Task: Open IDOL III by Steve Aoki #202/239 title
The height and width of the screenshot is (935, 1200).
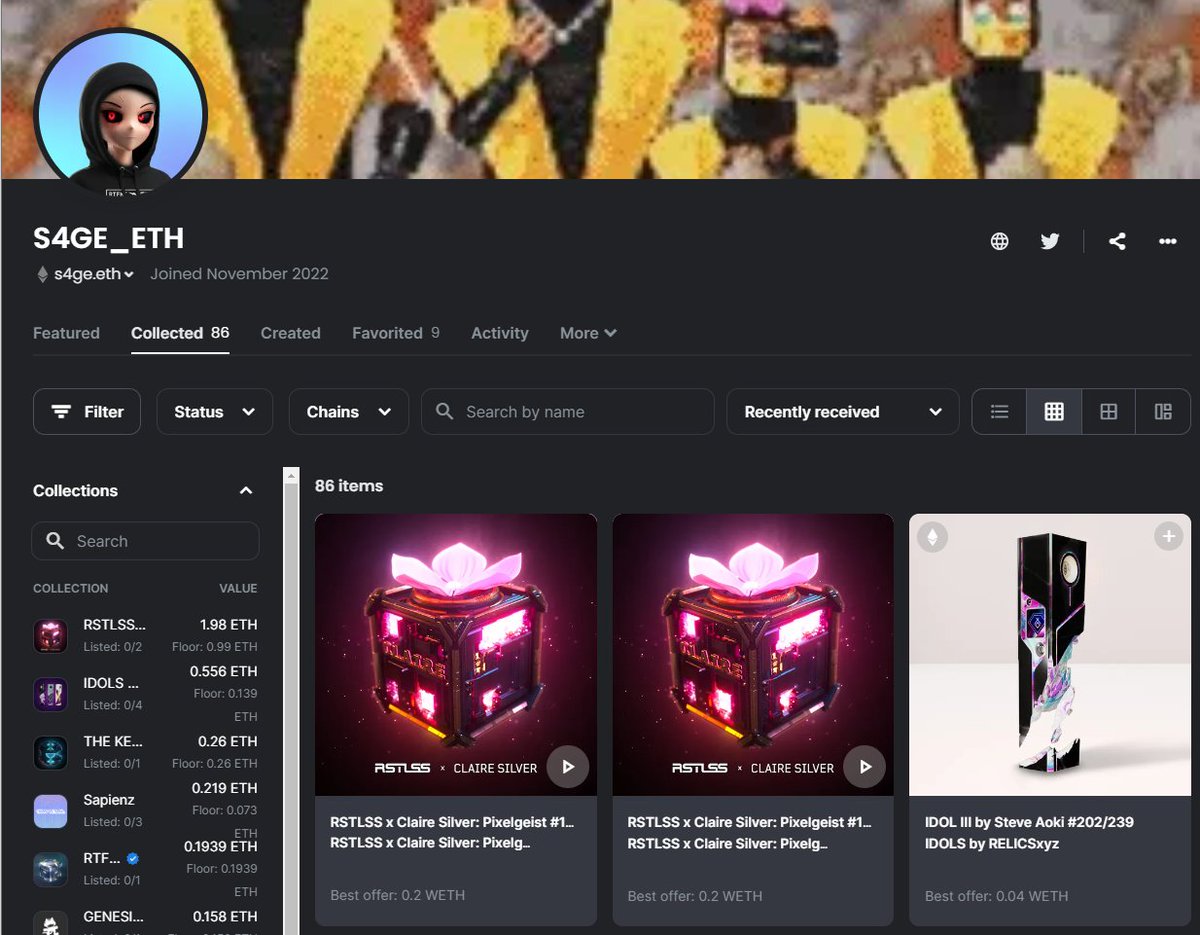Action: [1029, 822]
